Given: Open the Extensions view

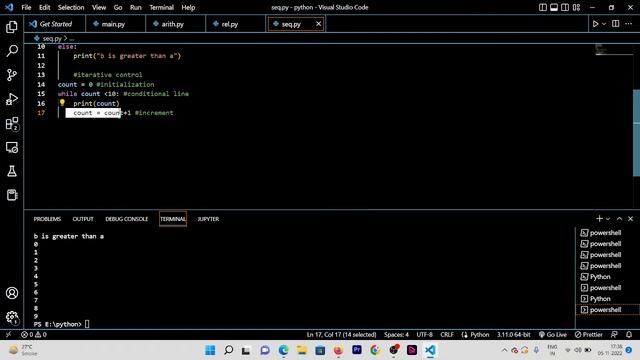Looking at the screenshot, I should (12, 123).
